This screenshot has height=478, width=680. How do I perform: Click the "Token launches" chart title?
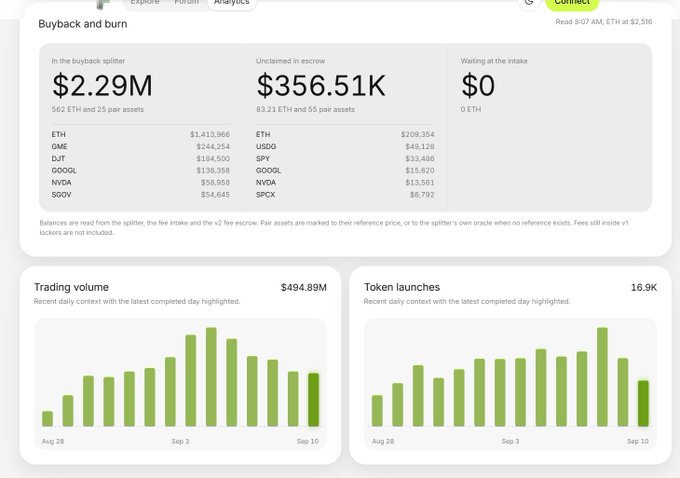click(x=402, y=287)
